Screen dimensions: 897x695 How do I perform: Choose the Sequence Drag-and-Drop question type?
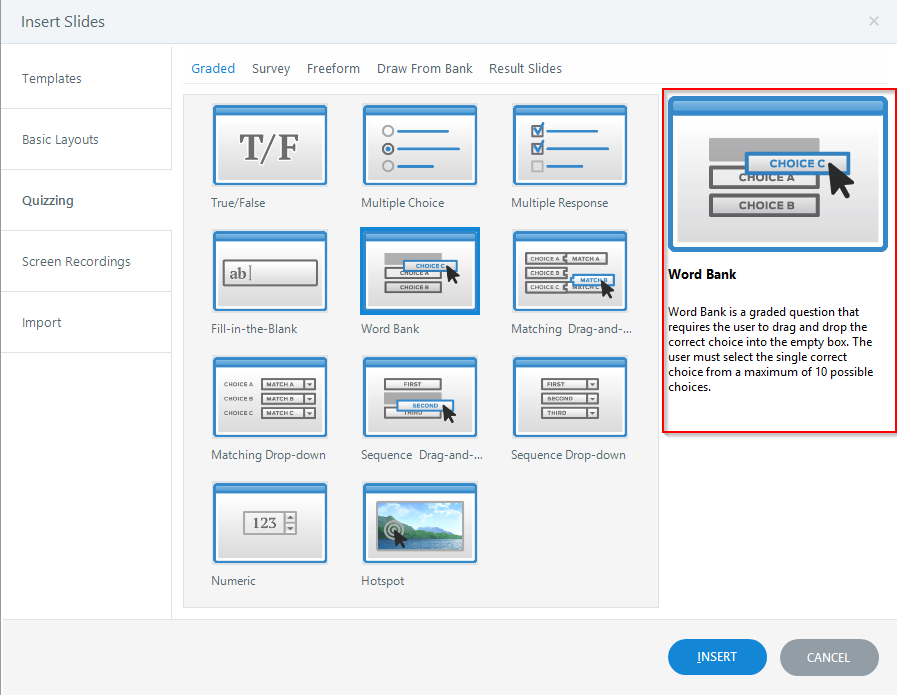(x=419, y=397)
